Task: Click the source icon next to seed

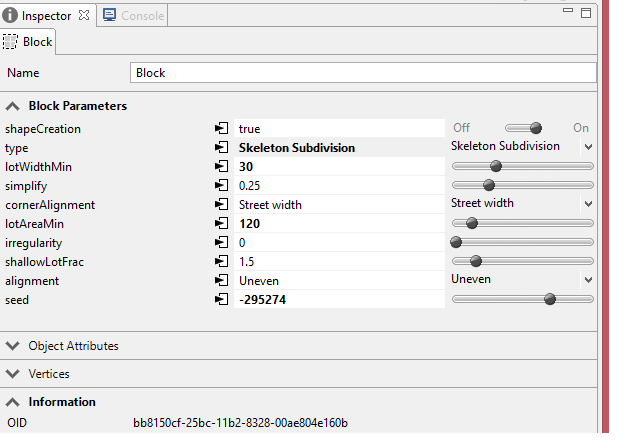Action: [221, 299]
